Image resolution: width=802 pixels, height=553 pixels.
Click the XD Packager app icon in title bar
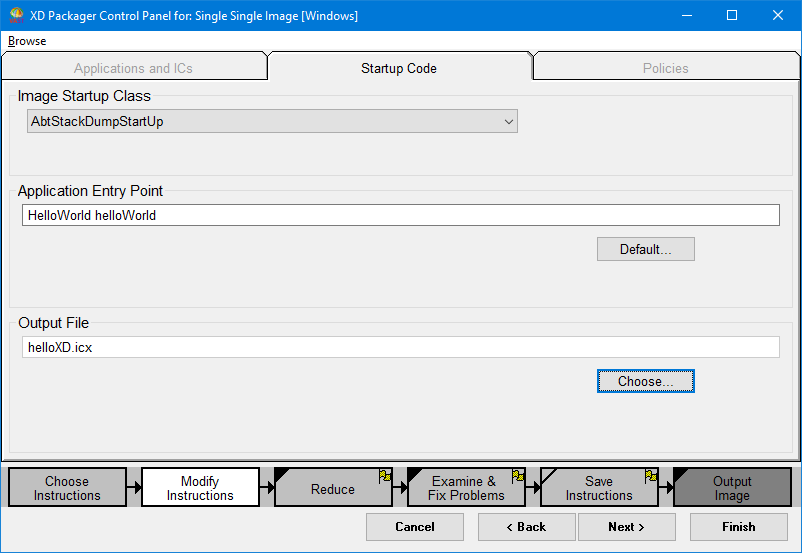click(15, 15)
